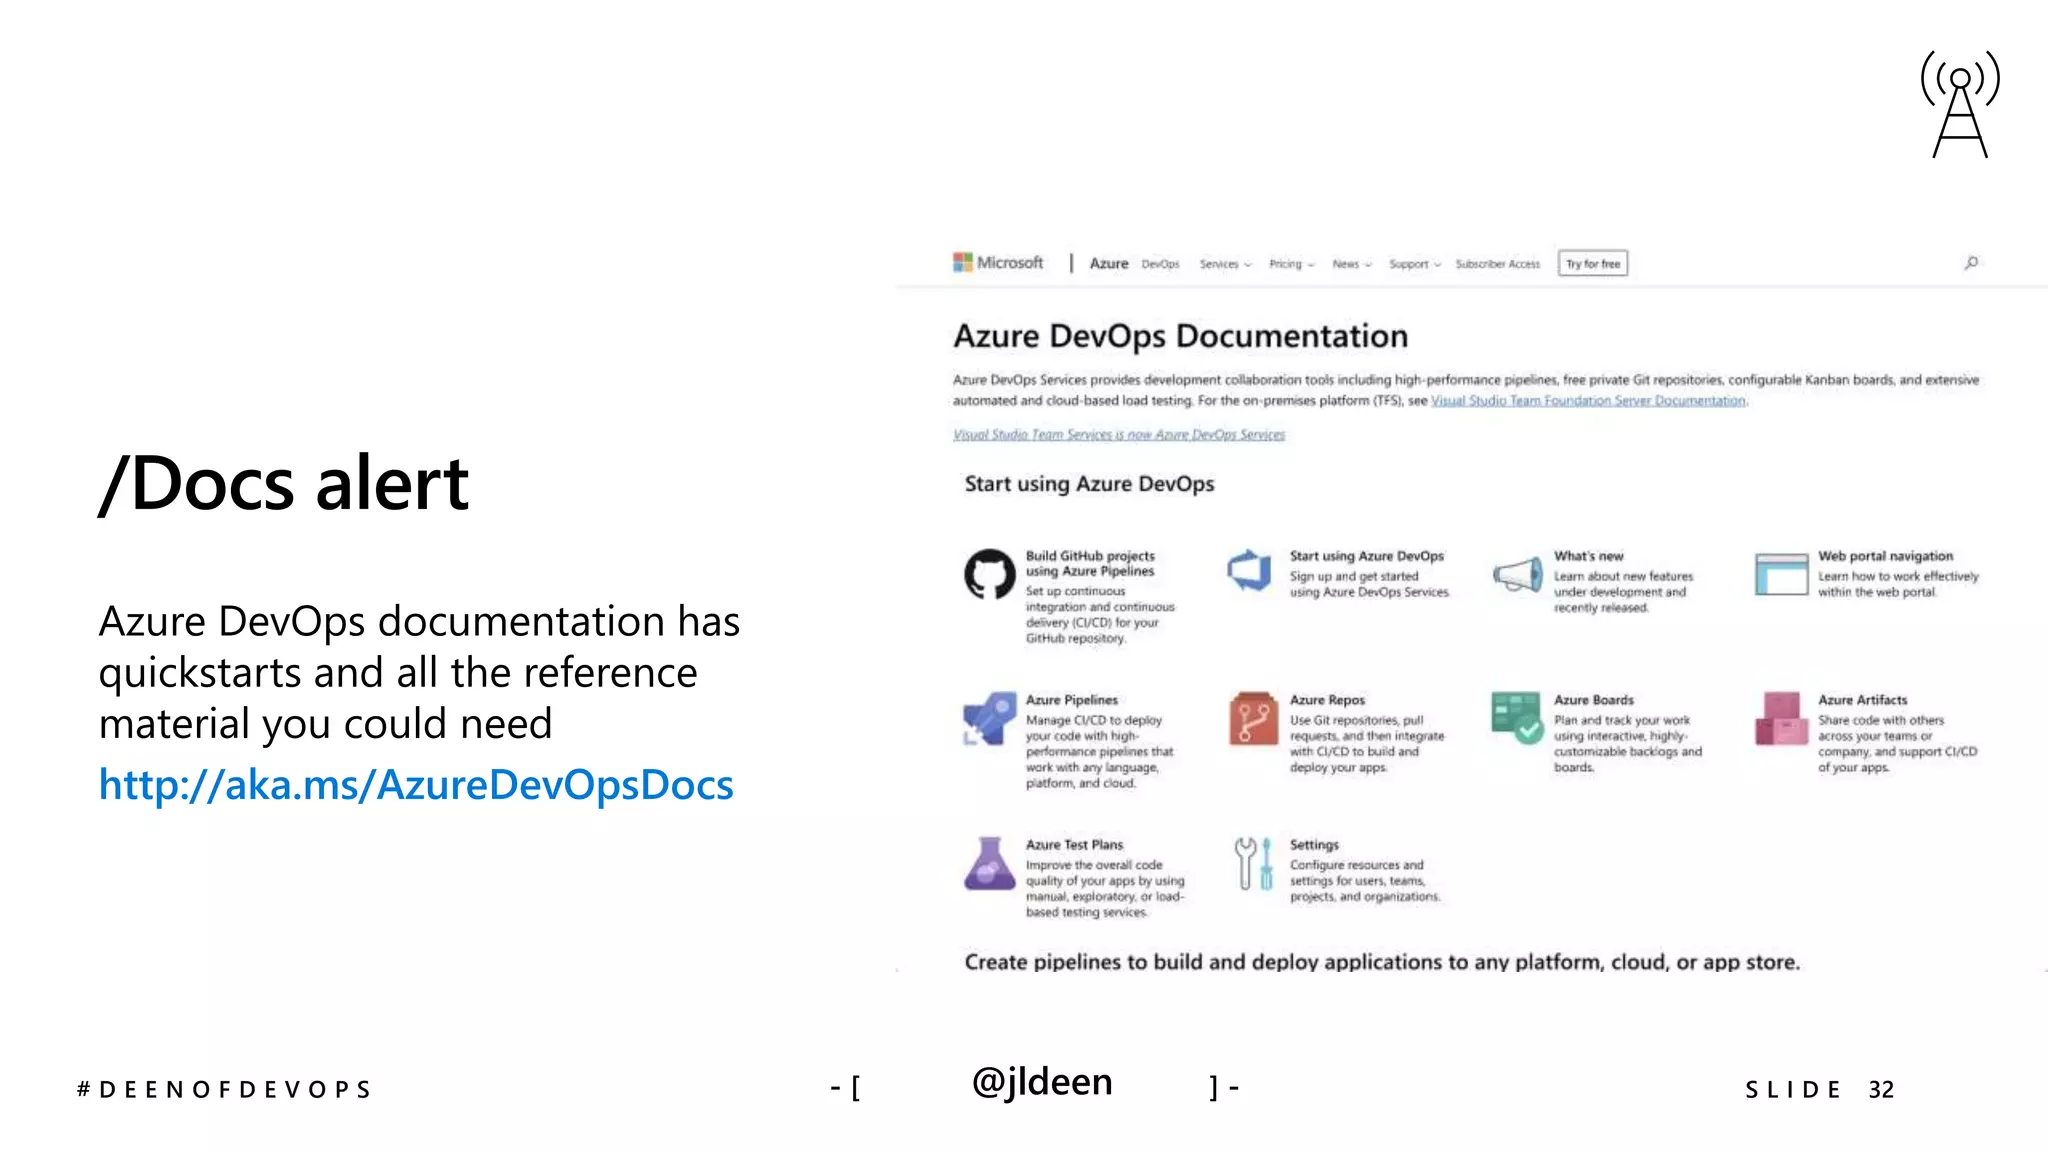This screenshot has width=2048, height=1152.
Task: Click the 'Create pipelines to build and deploy' heading
Action: point(1382,962)
